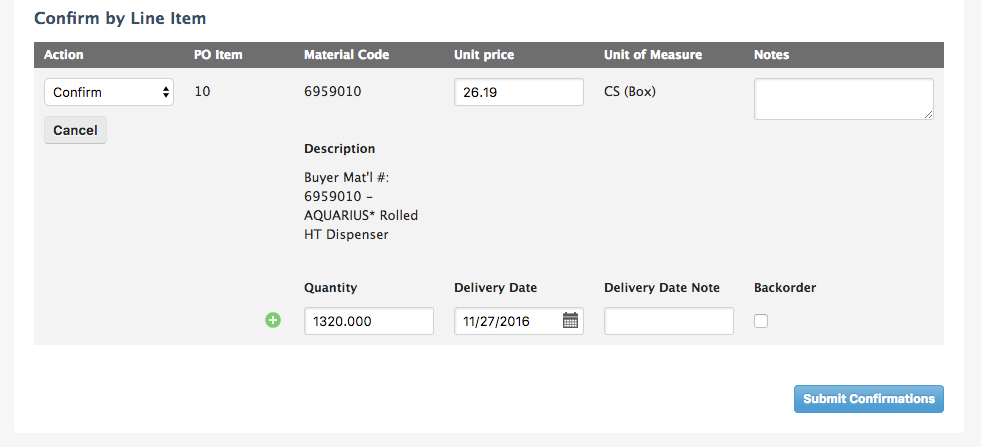
Task: Click the Confirm by Line Item heading
Action: tap(120, 18)
